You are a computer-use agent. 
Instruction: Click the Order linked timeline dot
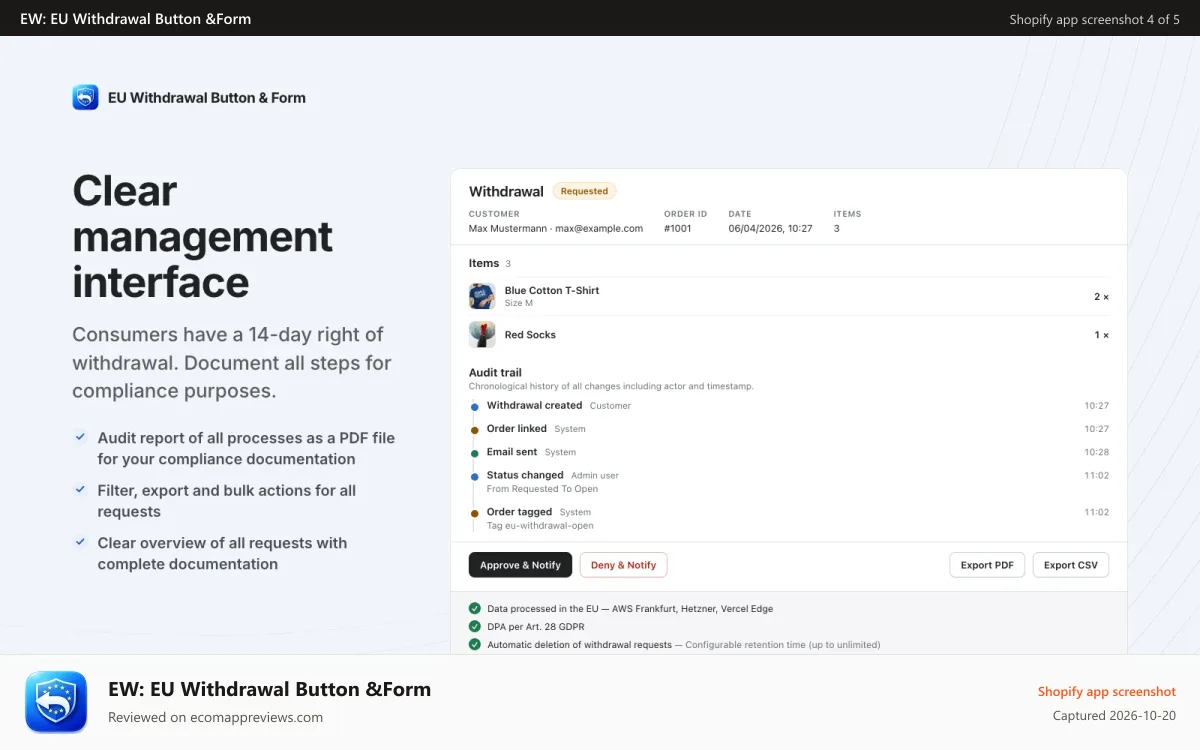point(474,429)
